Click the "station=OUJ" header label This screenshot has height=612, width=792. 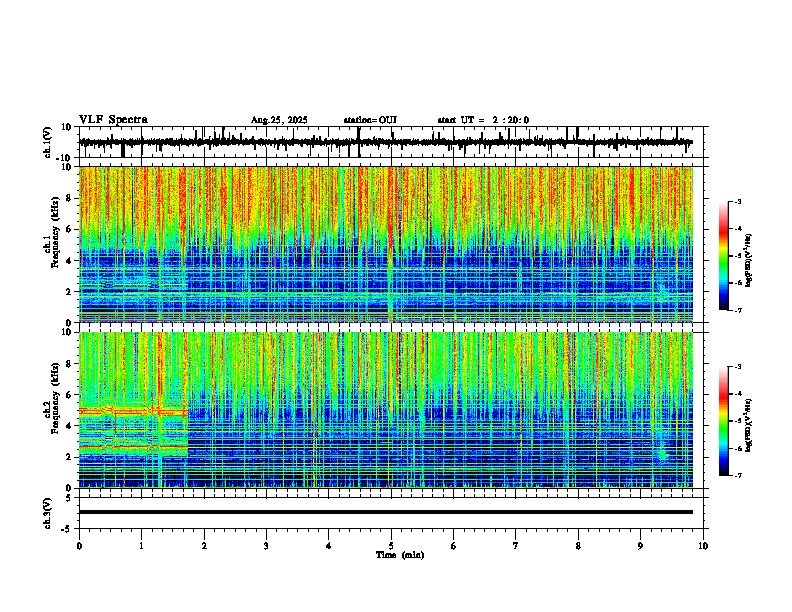[x=370, y=120]
